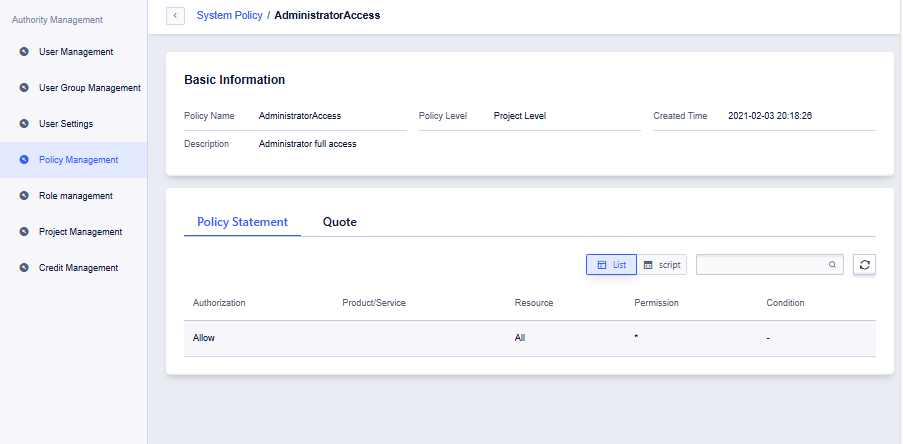Viewport: 903px width, 444px height.
Task: Click the script view icon
Action: [x=648, y=265]
